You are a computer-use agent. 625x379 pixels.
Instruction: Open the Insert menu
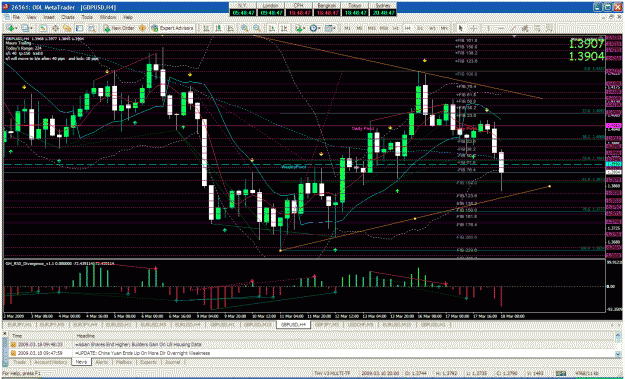pyautogui.click(x=49, y=18)
